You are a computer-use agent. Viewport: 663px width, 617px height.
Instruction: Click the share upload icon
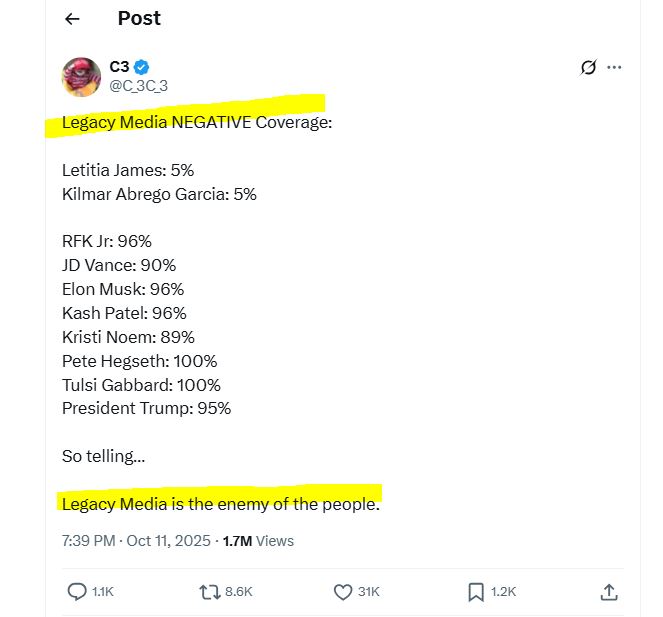click(608, 592)
